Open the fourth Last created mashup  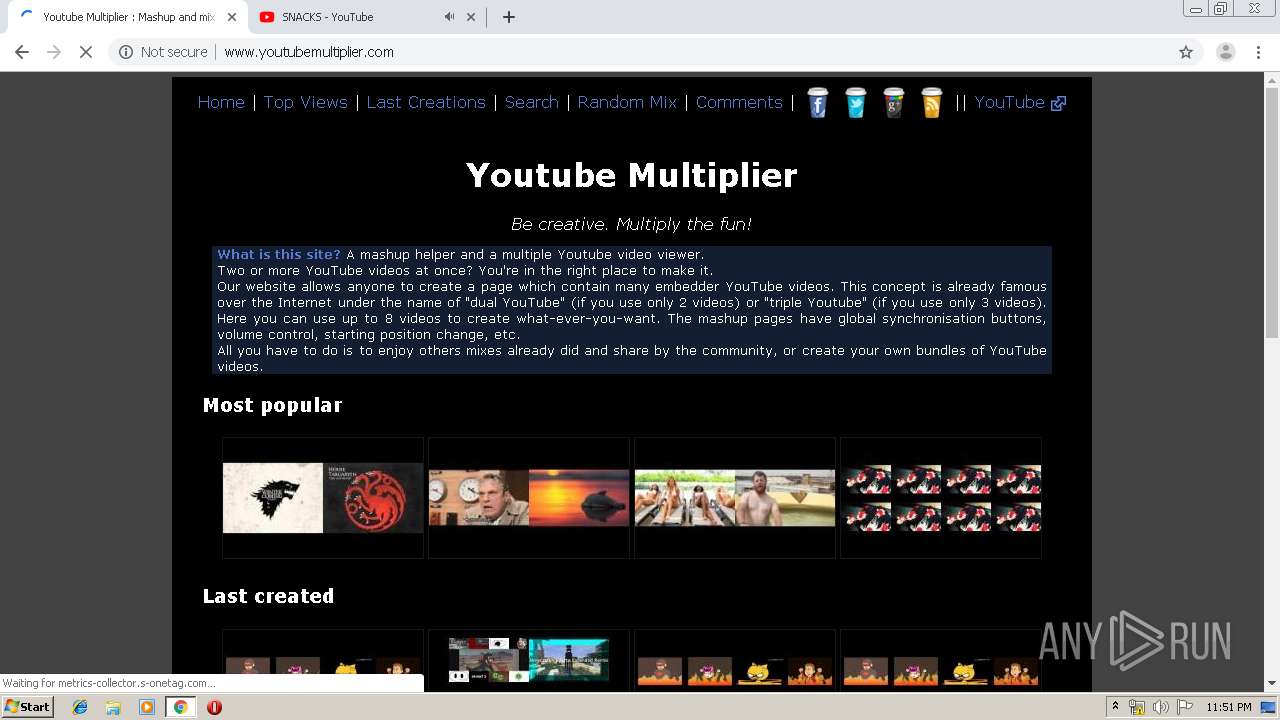(x=941, y=661)
